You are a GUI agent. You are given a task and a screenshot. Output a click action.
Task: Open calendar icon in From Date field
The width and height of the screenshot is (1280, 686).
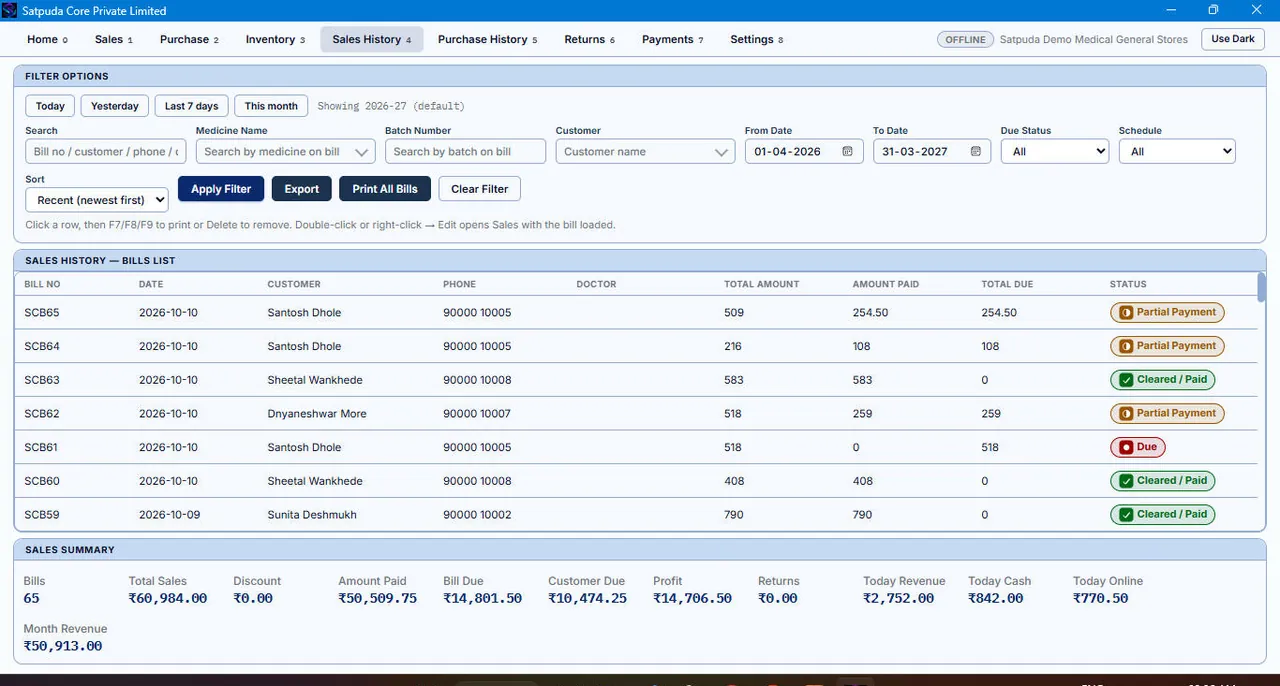[847, 152]
